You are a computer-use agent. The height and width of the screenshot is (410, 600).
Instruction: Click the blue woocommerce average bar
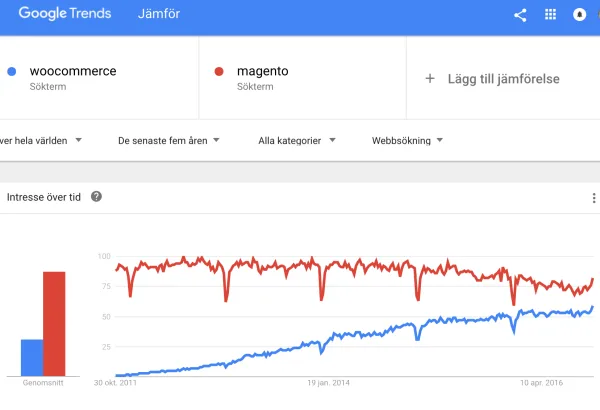tap(32, 358)
